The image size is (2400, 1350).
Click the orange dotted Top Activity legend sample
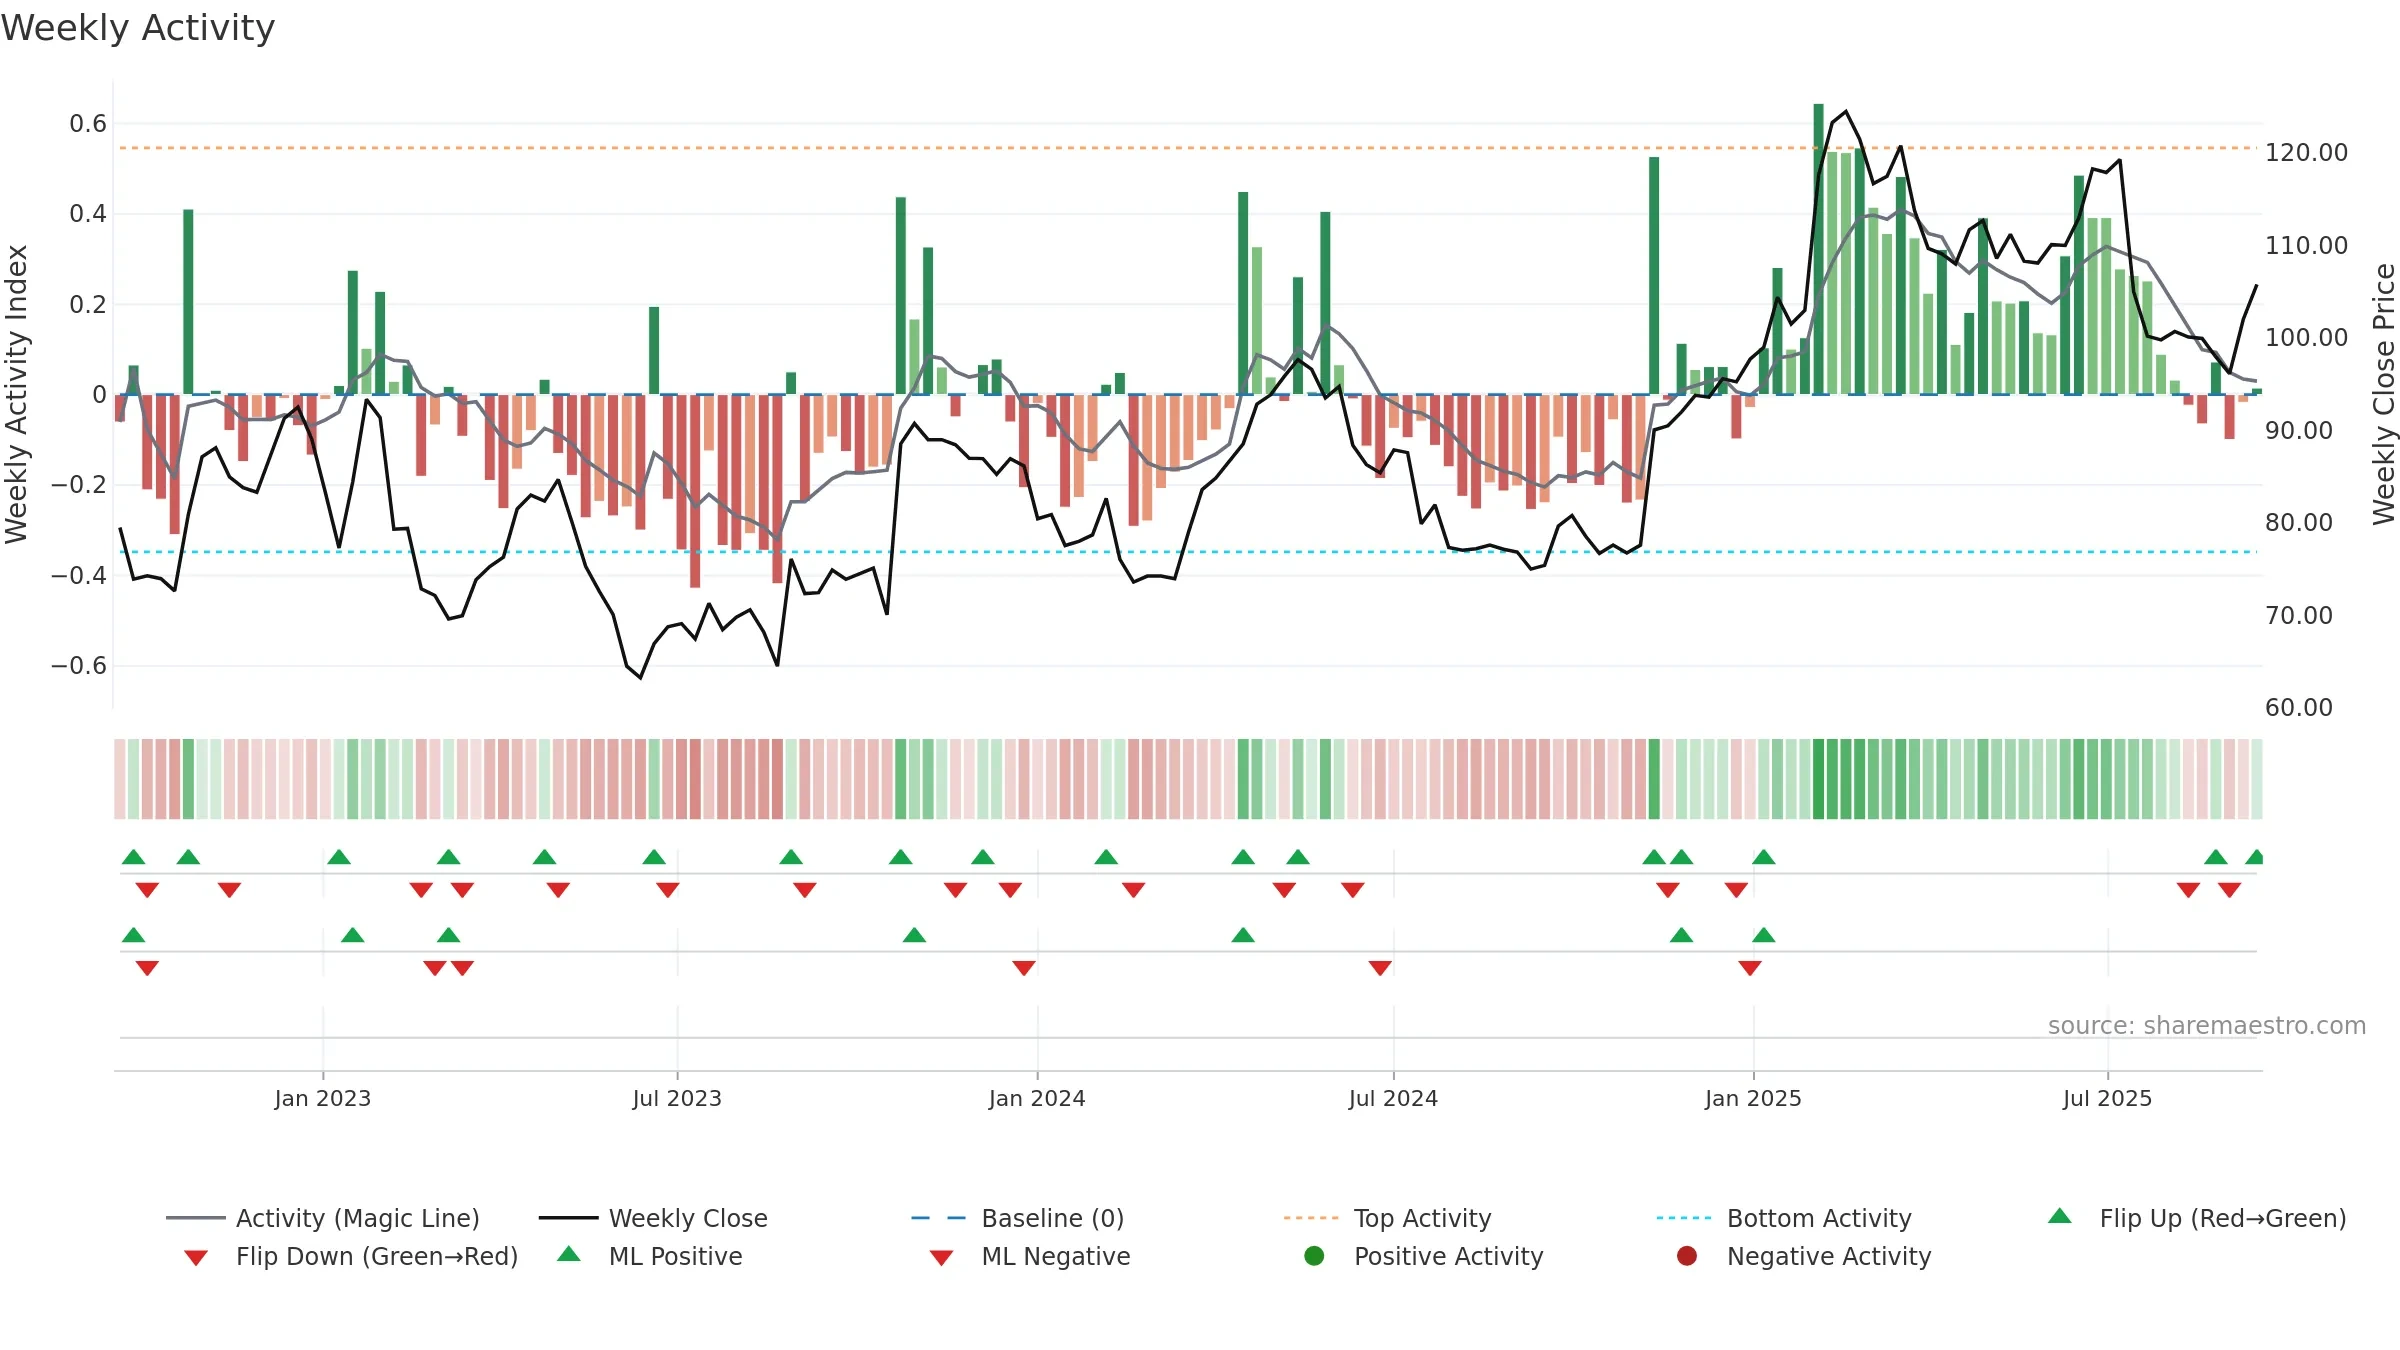click(1314, 1218)
